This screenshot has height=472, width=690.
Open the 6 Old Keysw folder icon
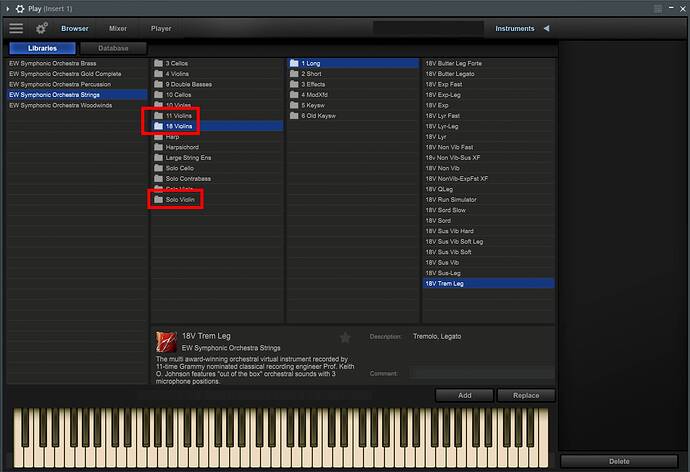click(x=294, y=116)
